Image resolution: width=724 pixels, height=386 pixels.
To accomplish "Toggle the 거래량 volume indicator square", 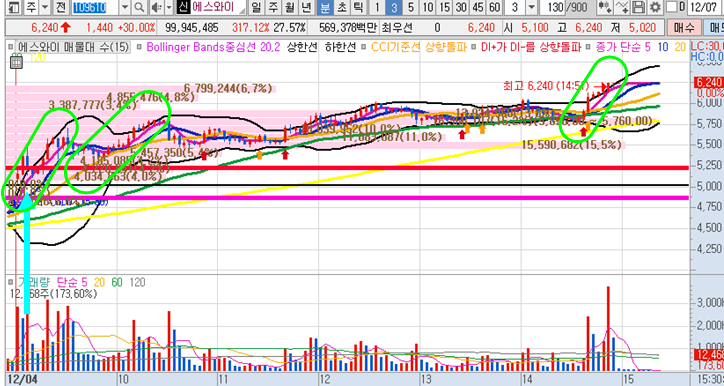I will pos(10,281).
